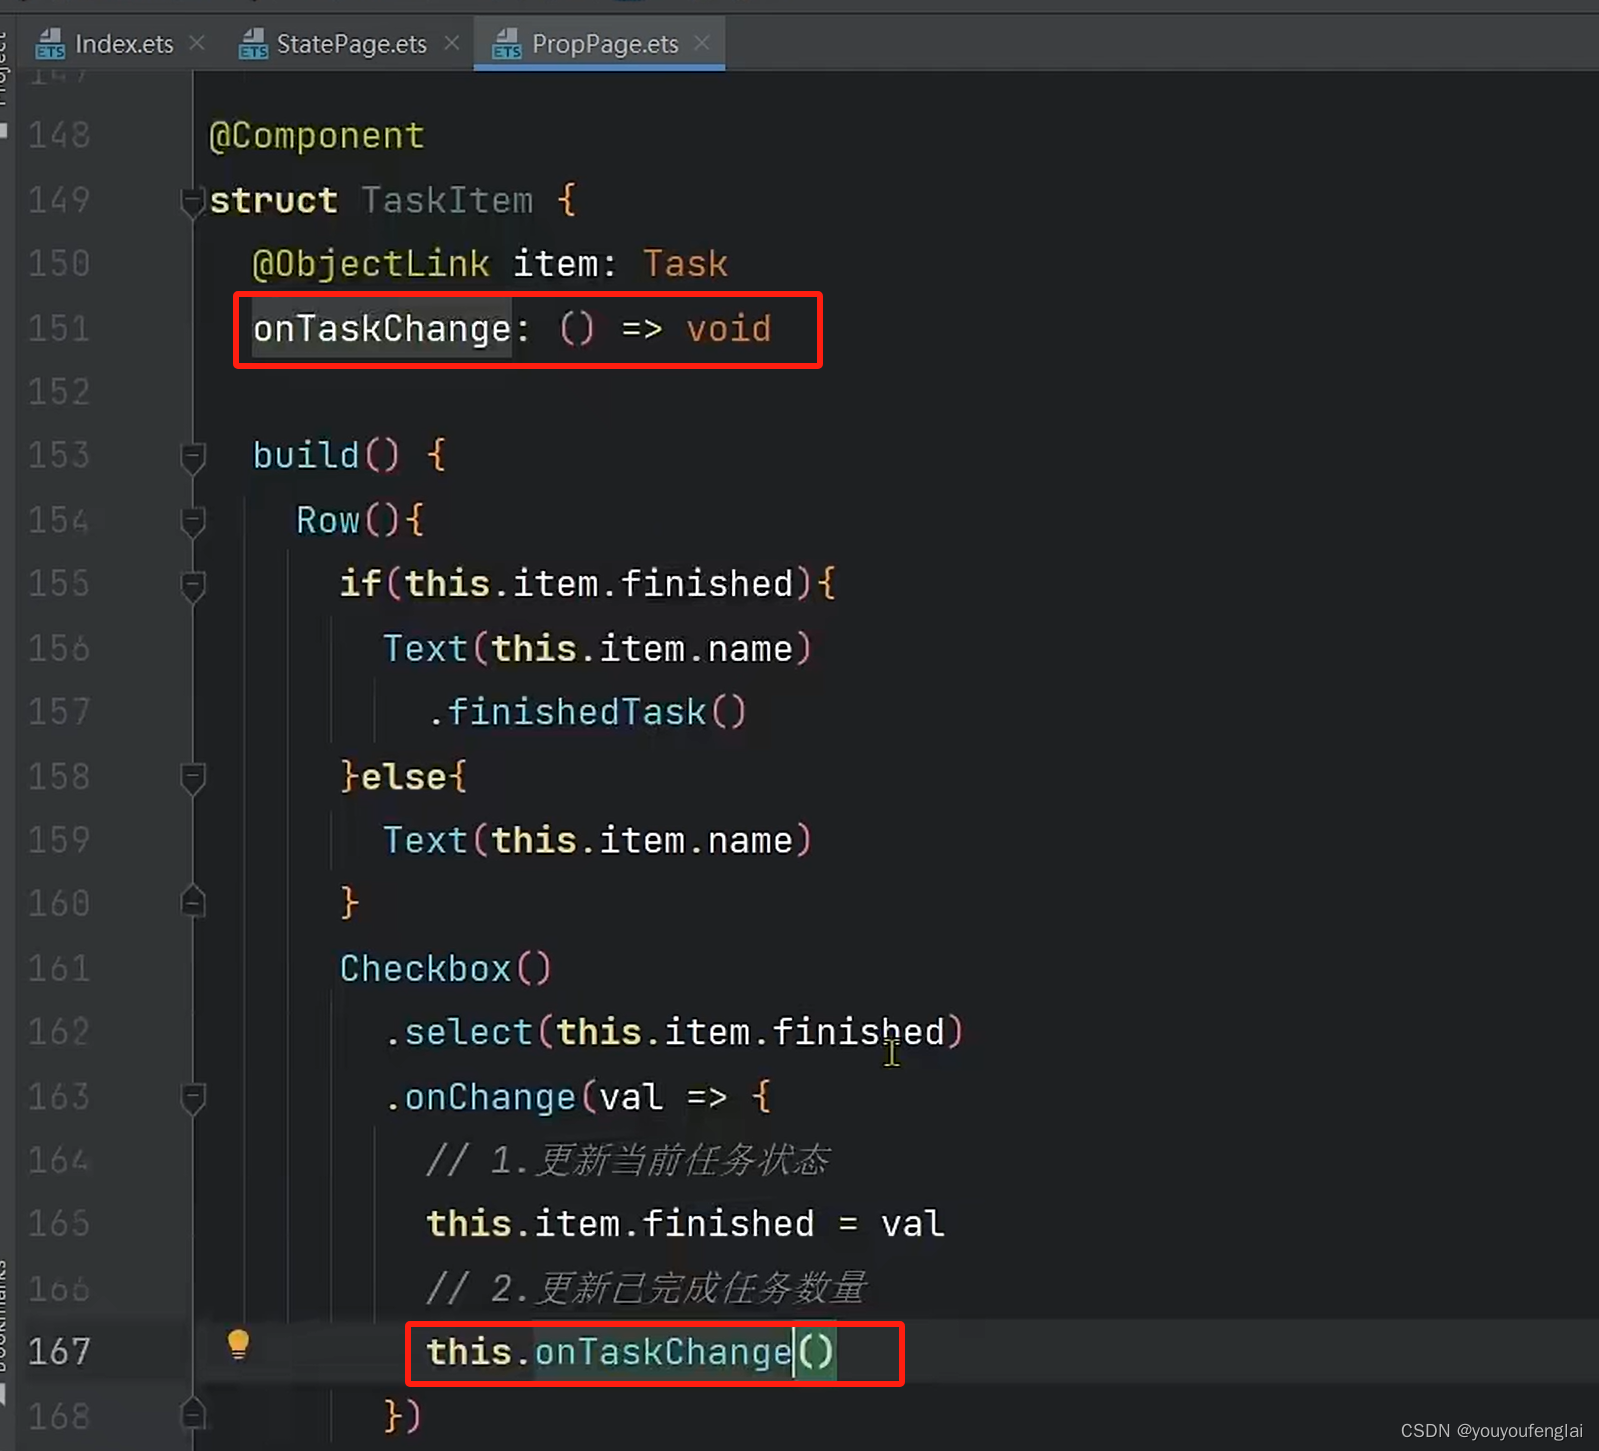Click line number 151 in the gutter
This screenshot has width=1599, height=1451.
[59, 328]
